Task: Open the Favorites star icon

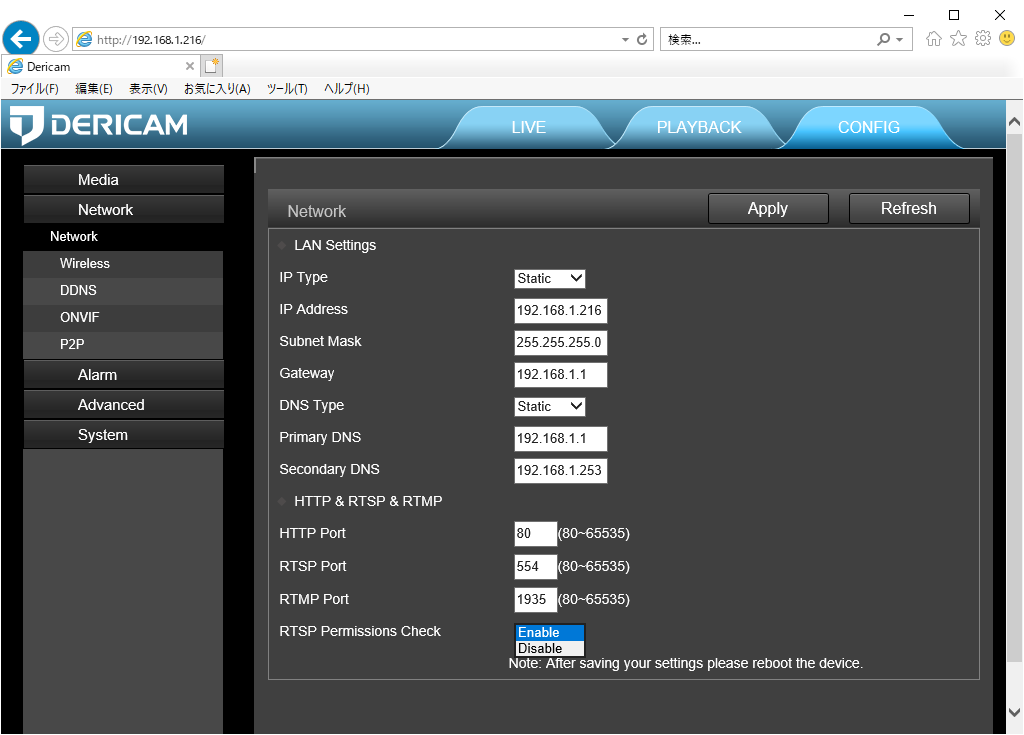Action: coord(958,39)
